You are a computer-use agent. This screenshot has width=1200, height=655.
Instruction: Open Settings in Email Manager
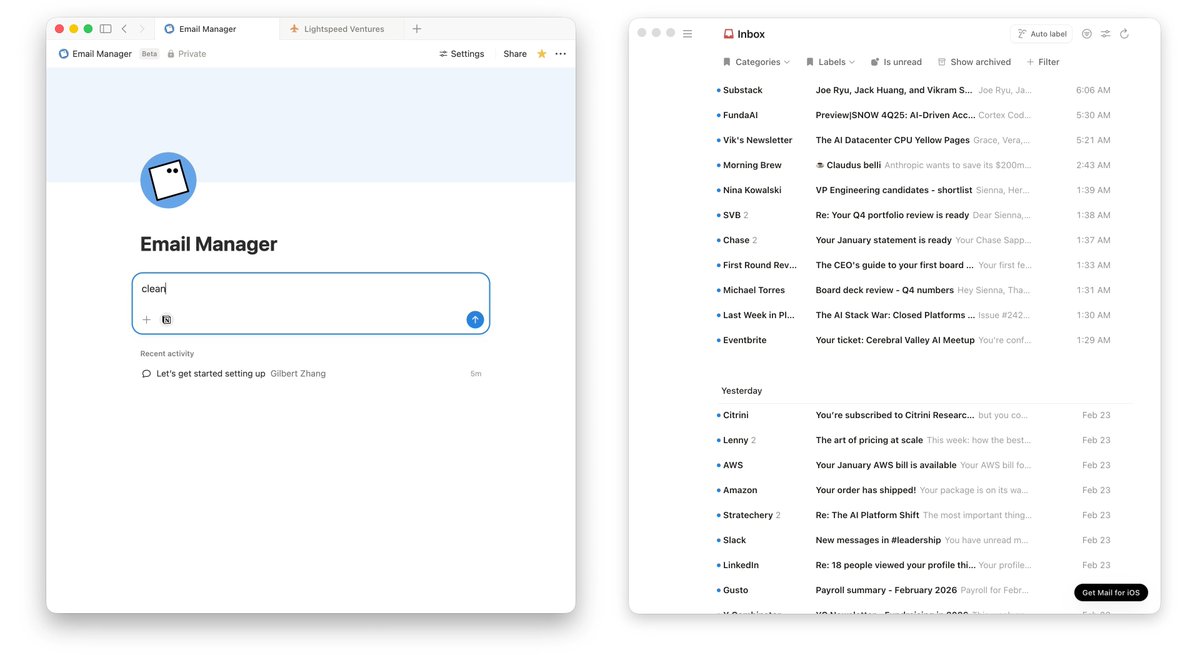462,54
